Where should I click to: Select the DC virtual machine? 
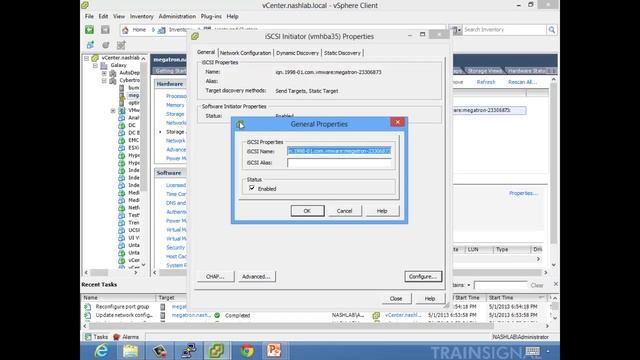click(132, 125)
